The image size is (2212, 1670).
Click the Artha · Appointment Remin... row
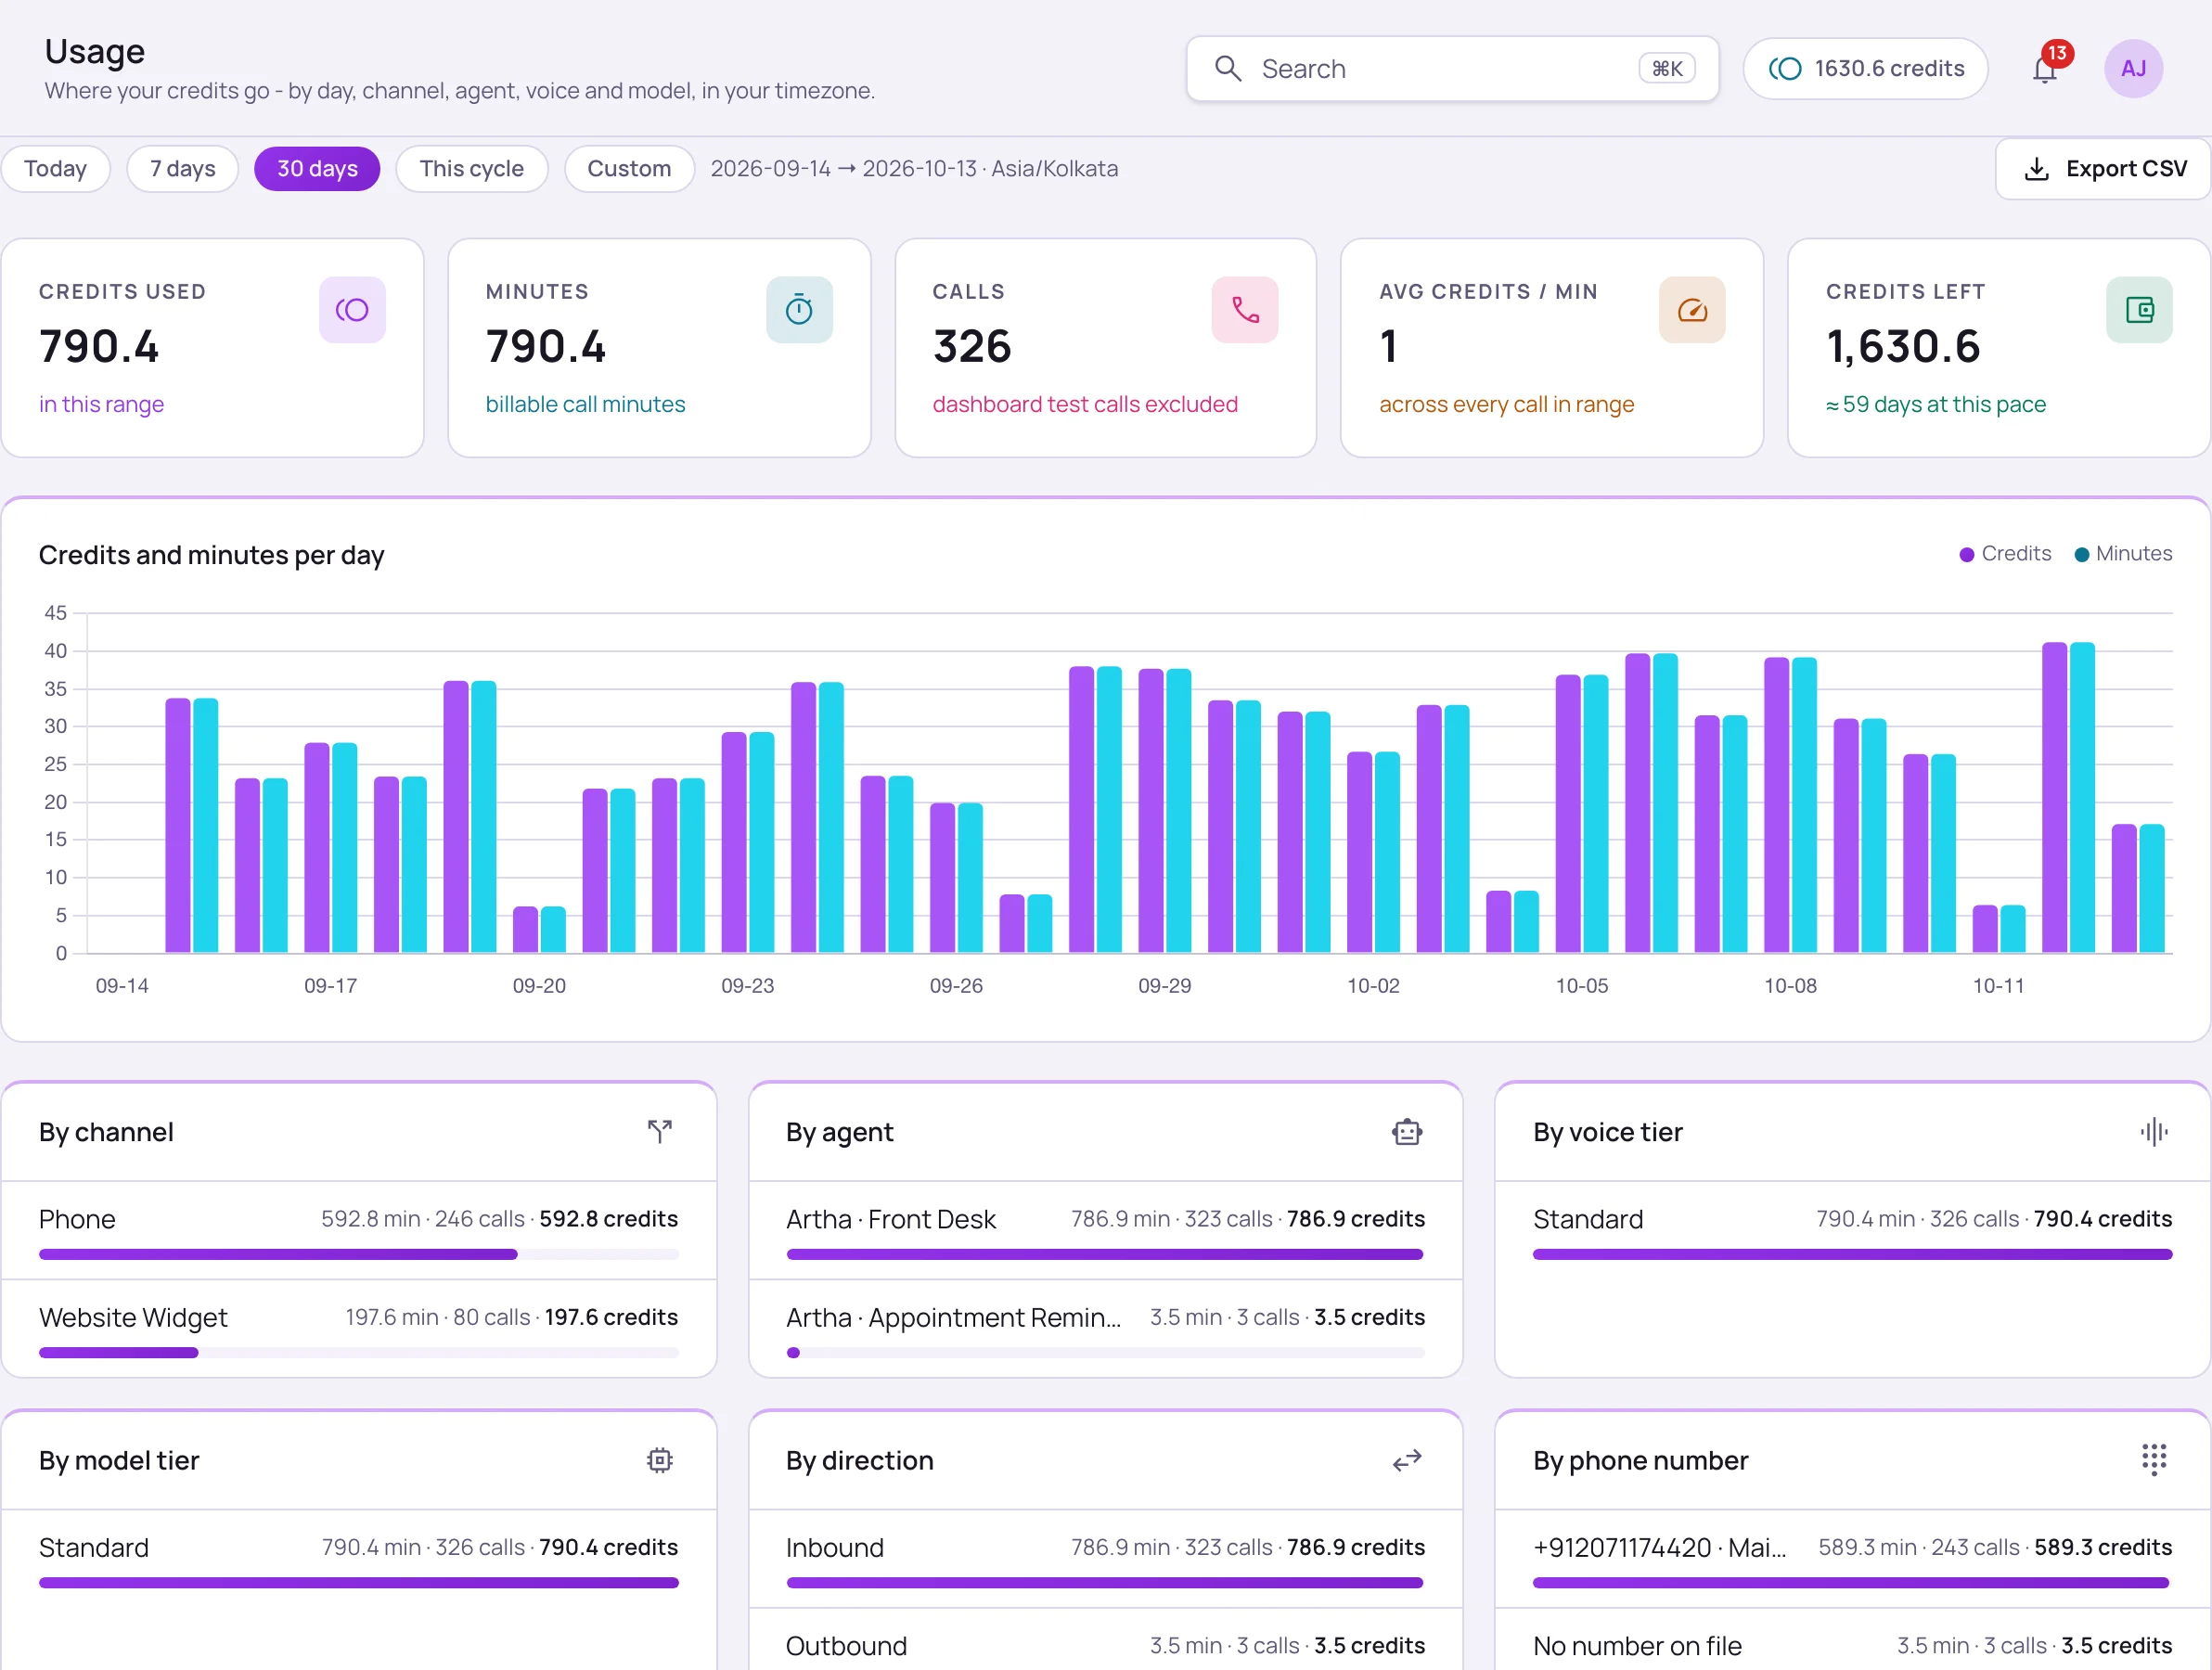coord(1105,1329)
